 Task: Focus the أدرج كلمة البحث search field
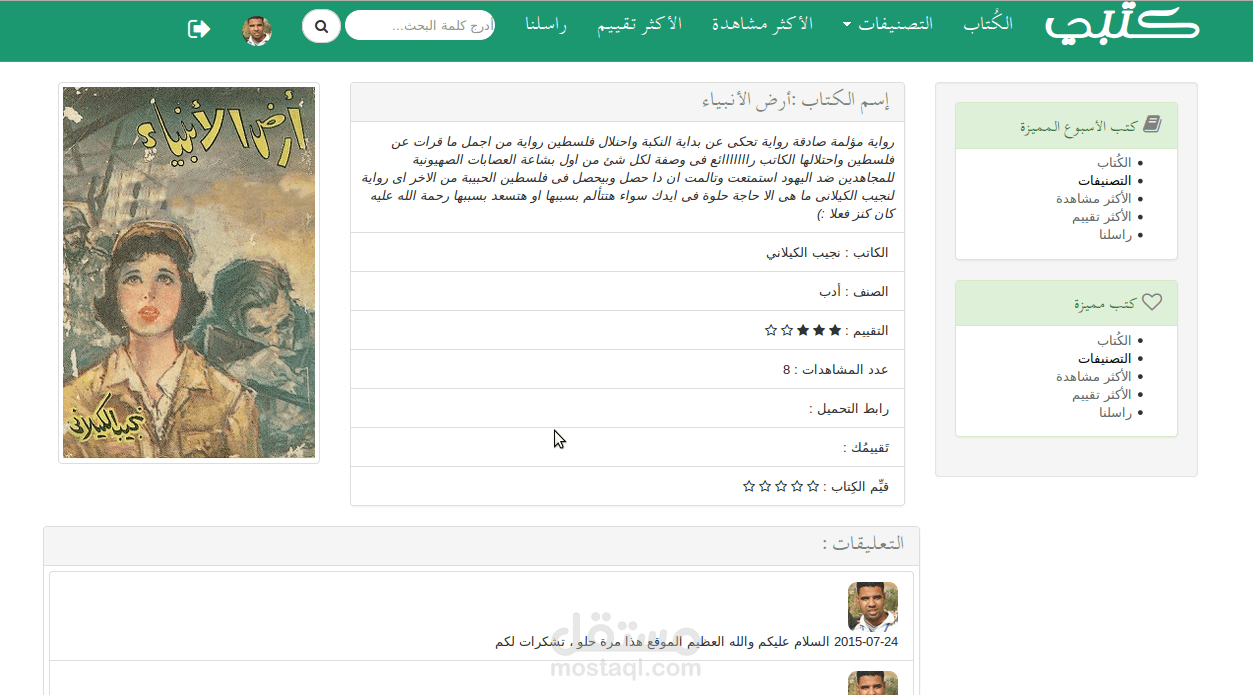coord(420,25)
